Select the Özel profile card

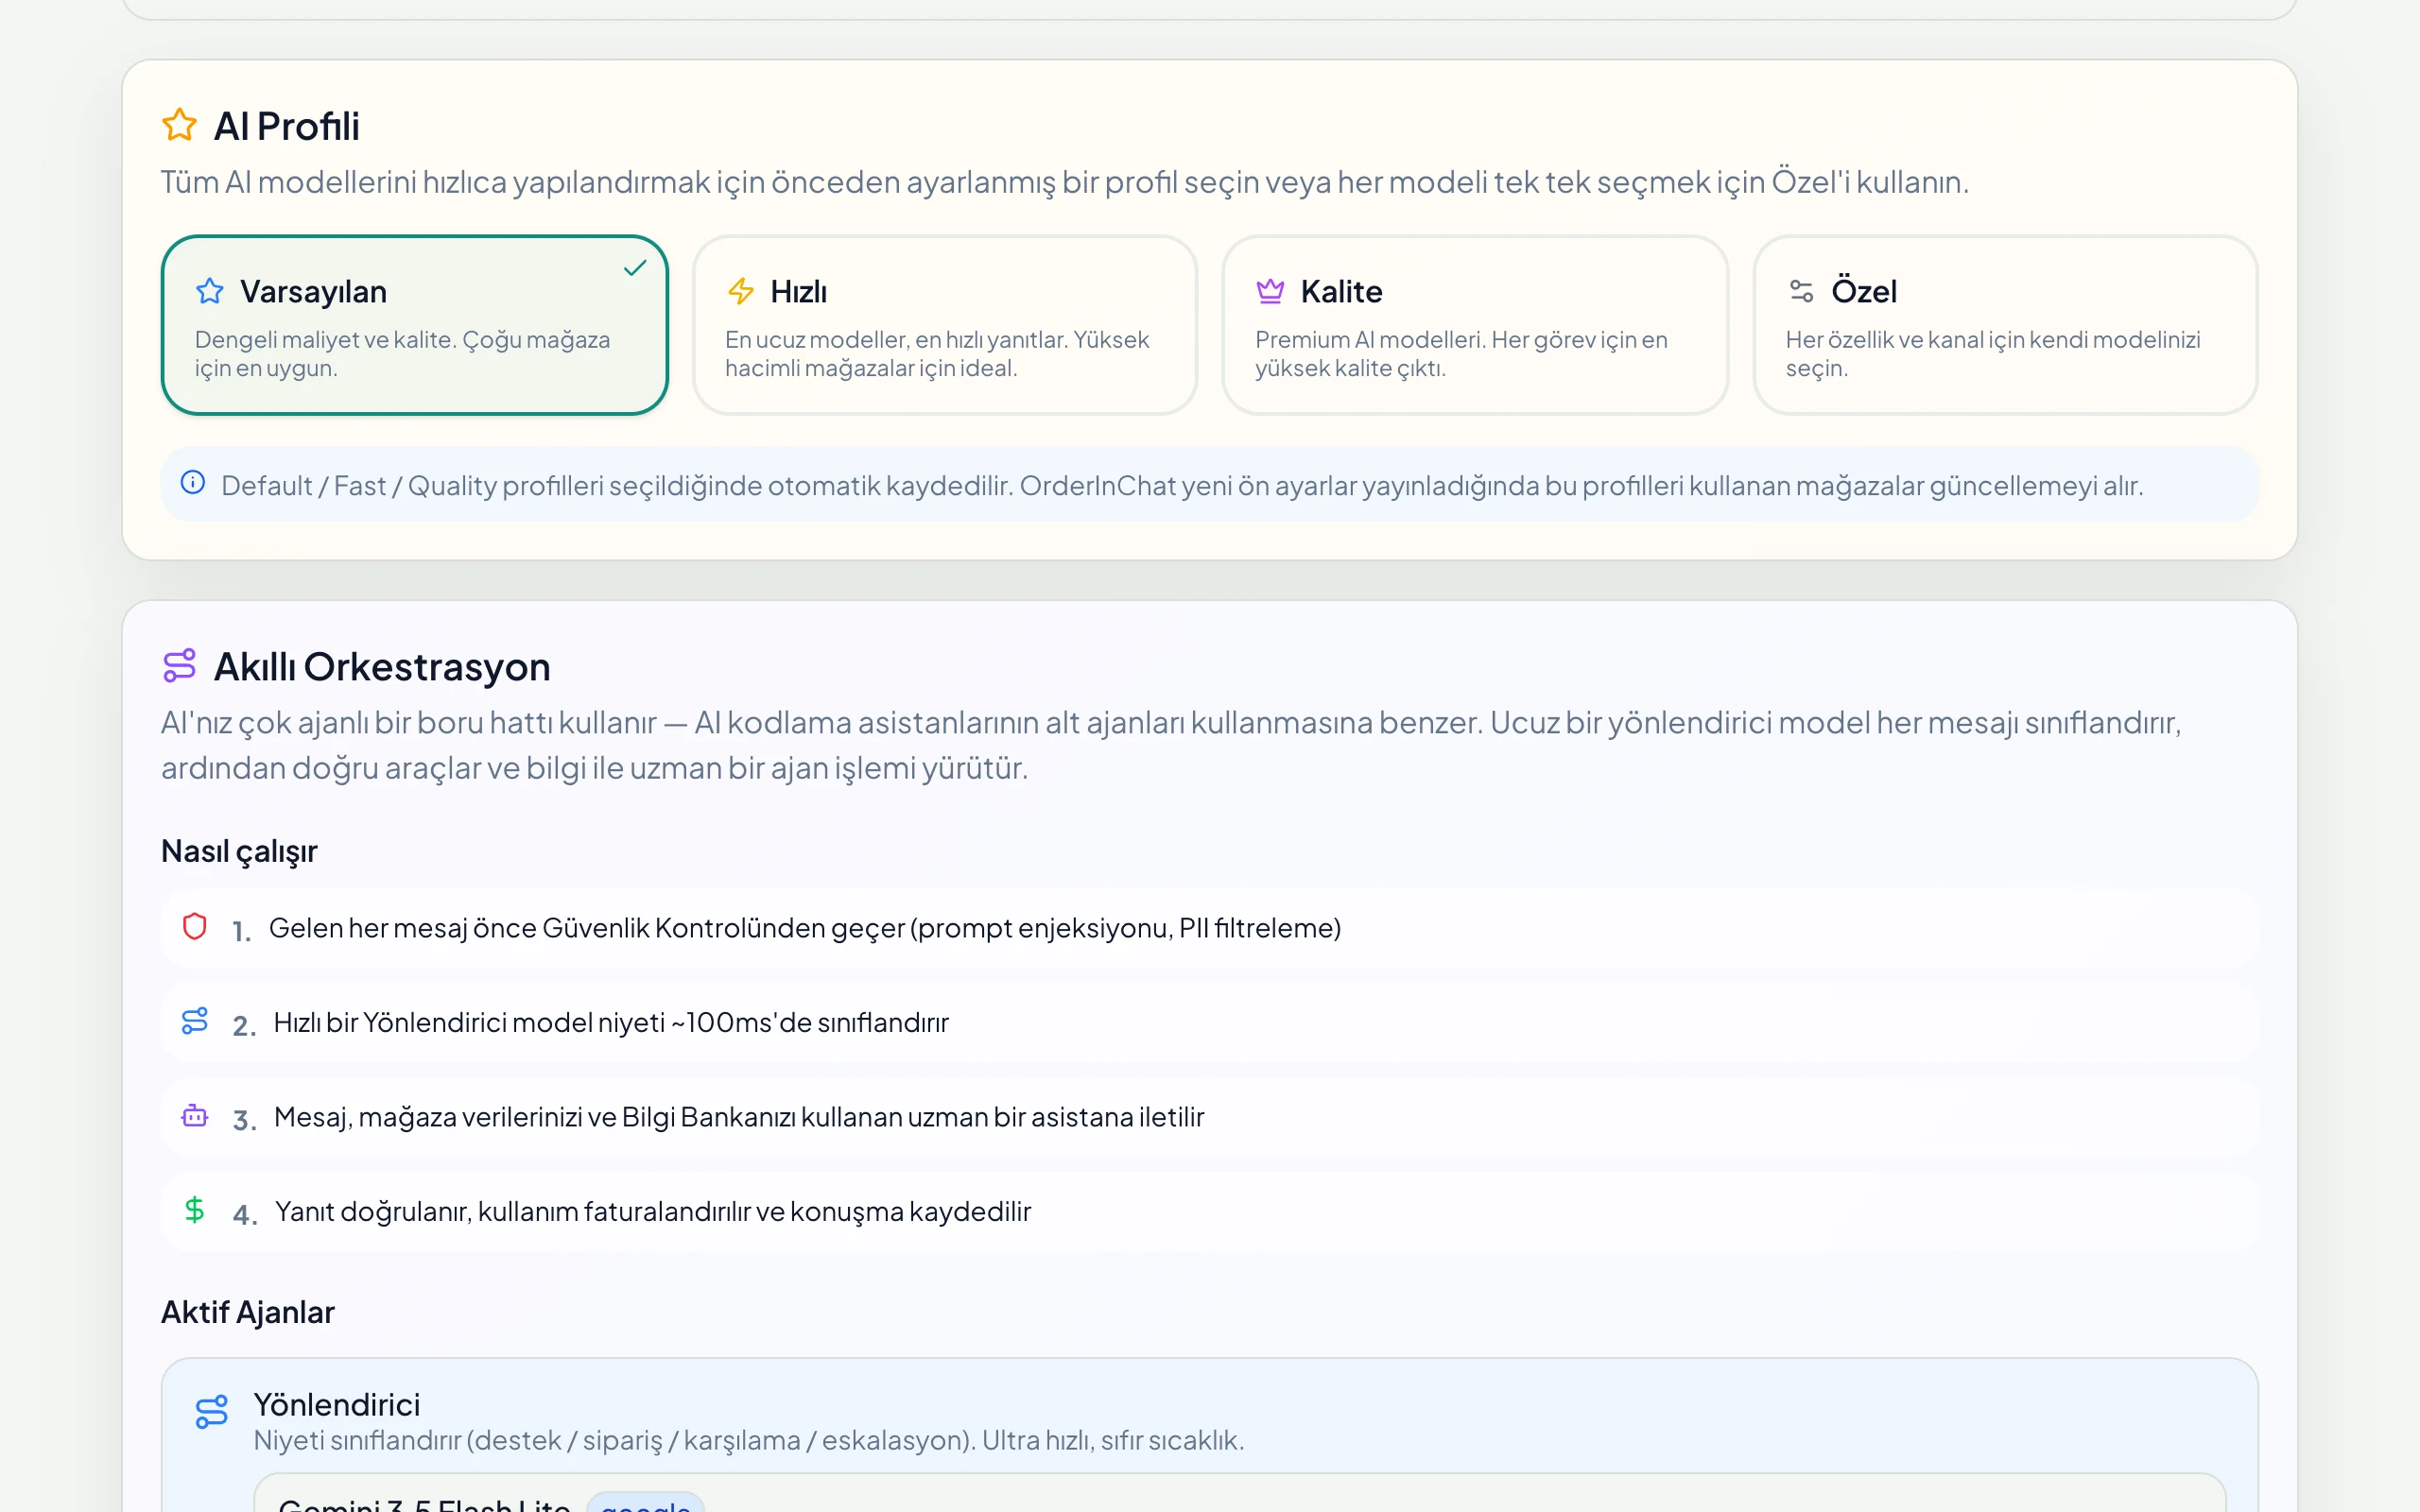[2005, 325]
